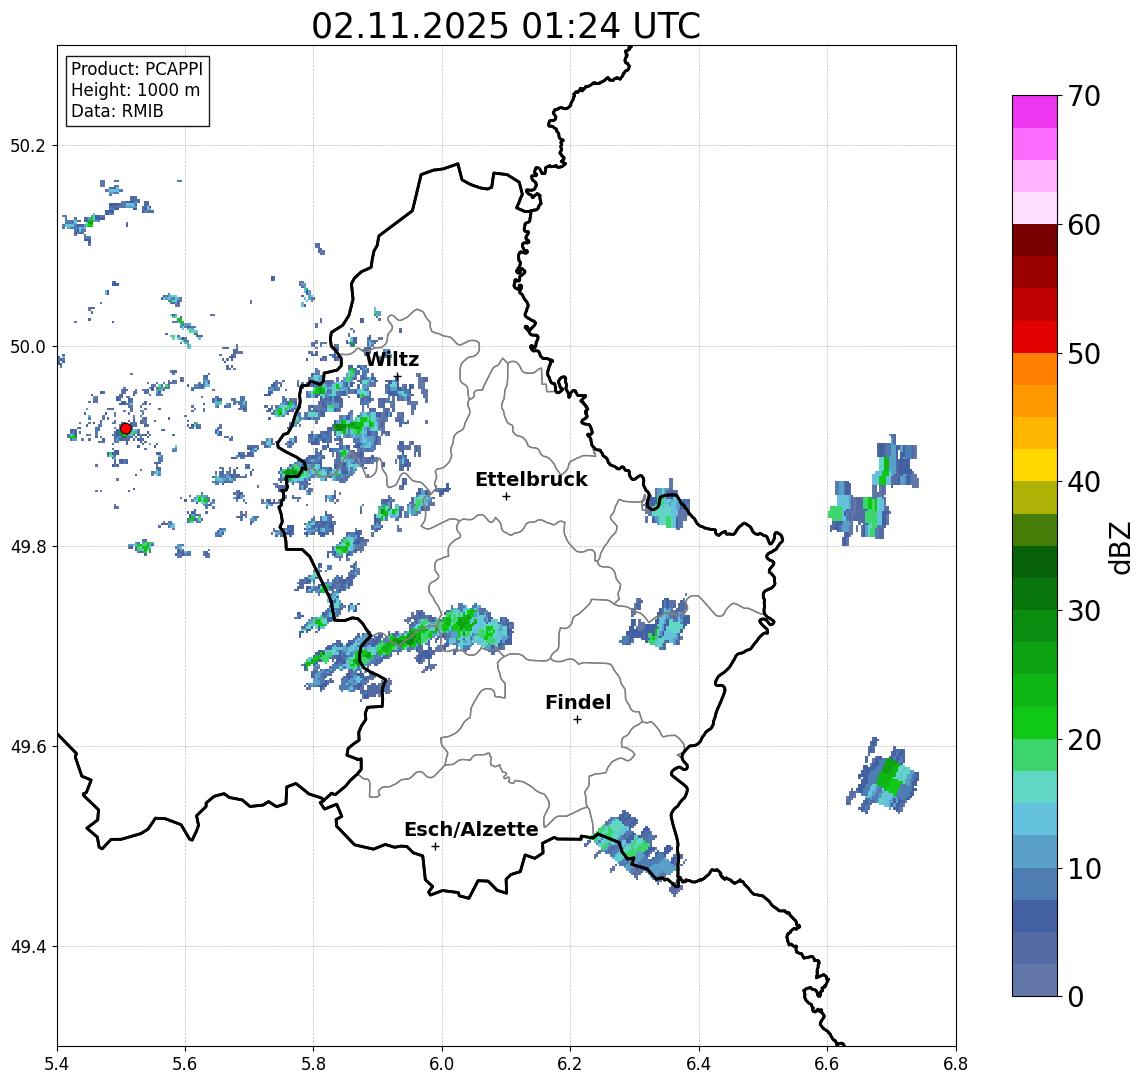Click latitude axis label 50.2
Image resolution: width=1145 pixels, height=1084 pixels.
pyautogui.click(x=28, y=145)
